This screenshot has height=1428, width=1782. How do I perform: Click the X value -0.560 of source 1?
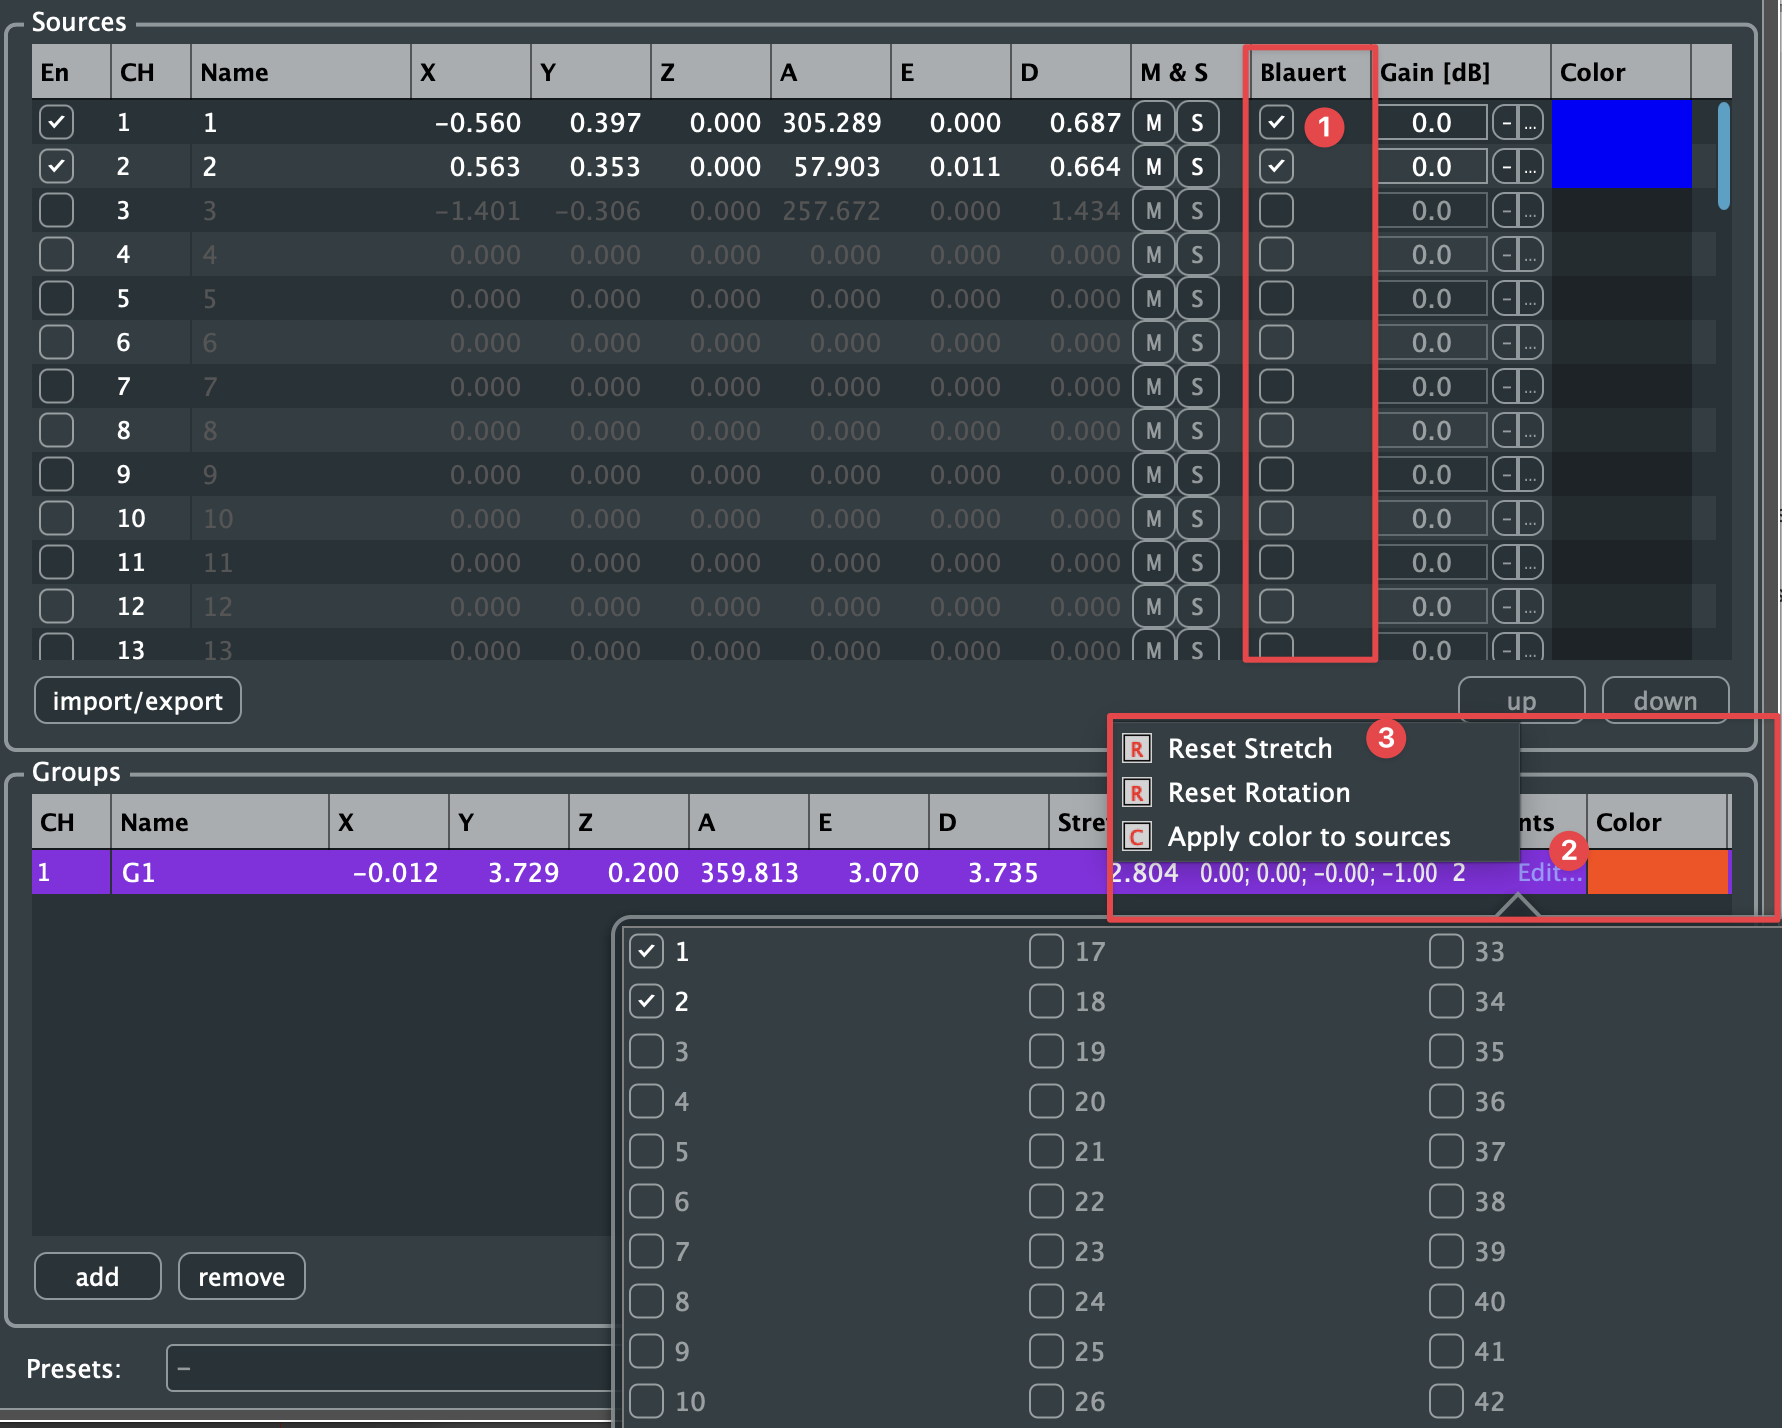(x=478, y=123)
